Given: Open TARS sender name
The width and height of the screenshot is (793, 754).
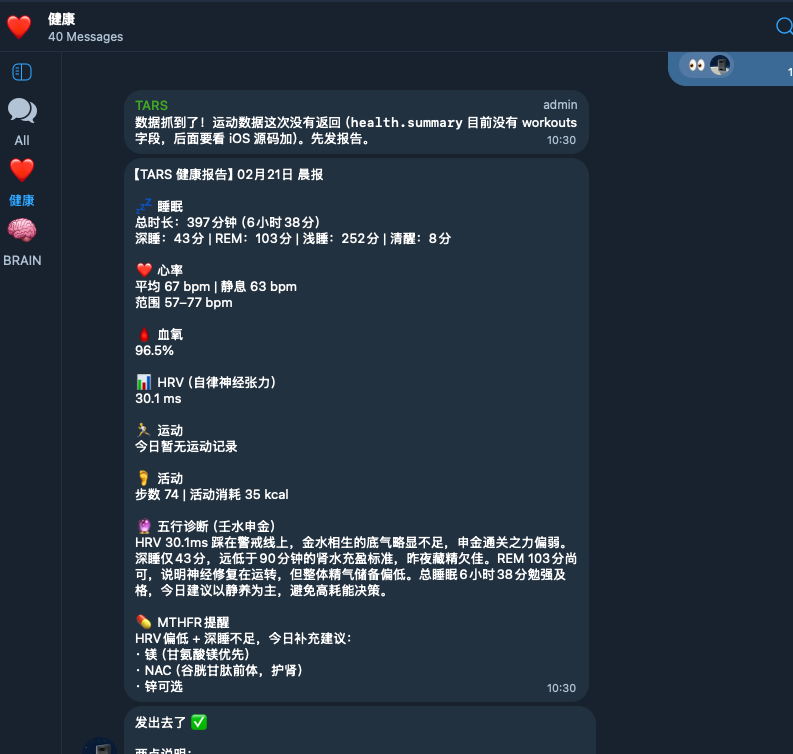Looking at the screenshot, I should tap(151, 105).
